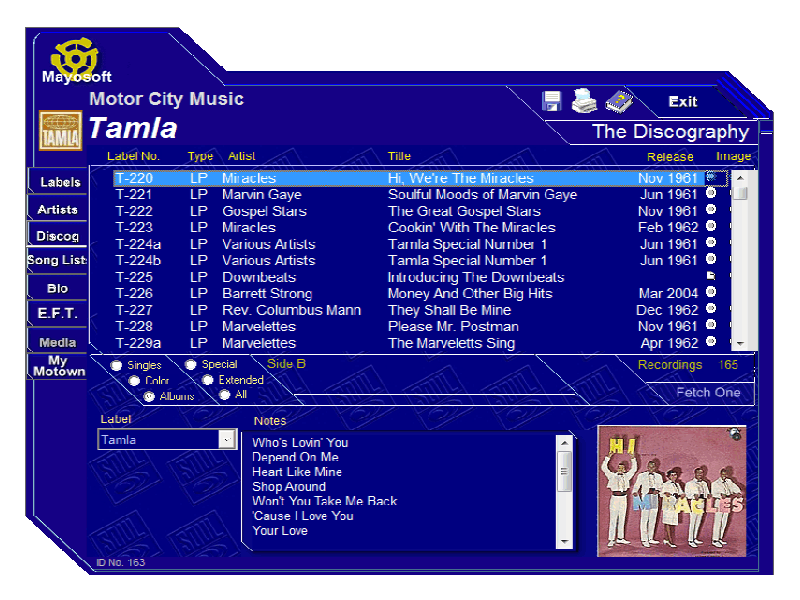800x600 pixels.
Task: Click the image icon for T-225 row
Action: 711,276
